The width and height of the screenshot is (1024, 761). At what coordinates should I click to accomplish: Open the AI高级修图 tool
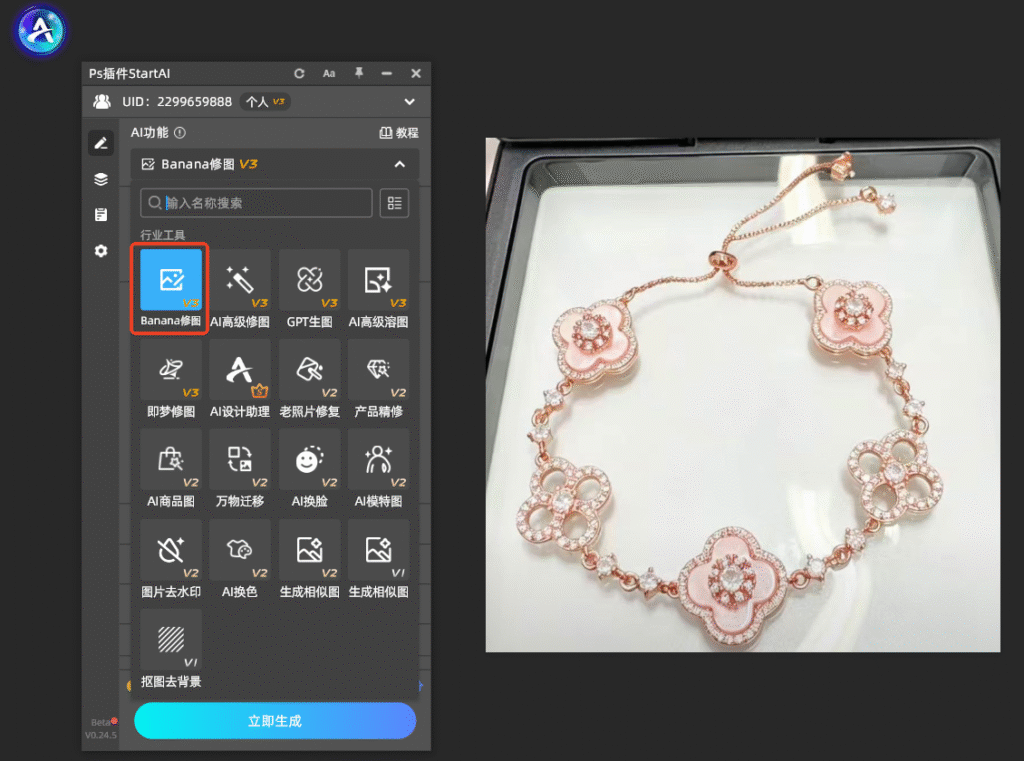pos(240,288)
